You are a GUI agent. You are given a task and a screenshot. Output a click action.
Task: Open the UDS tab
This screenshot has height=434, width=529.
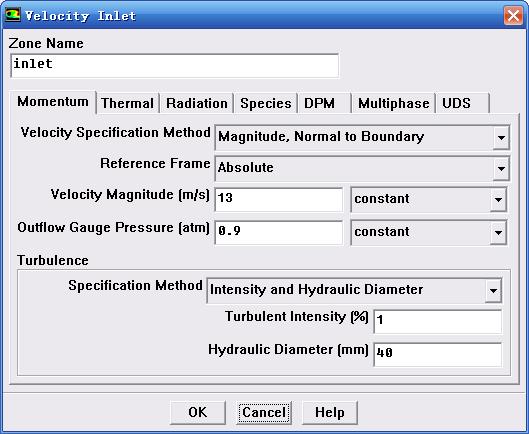coord(463,103)
